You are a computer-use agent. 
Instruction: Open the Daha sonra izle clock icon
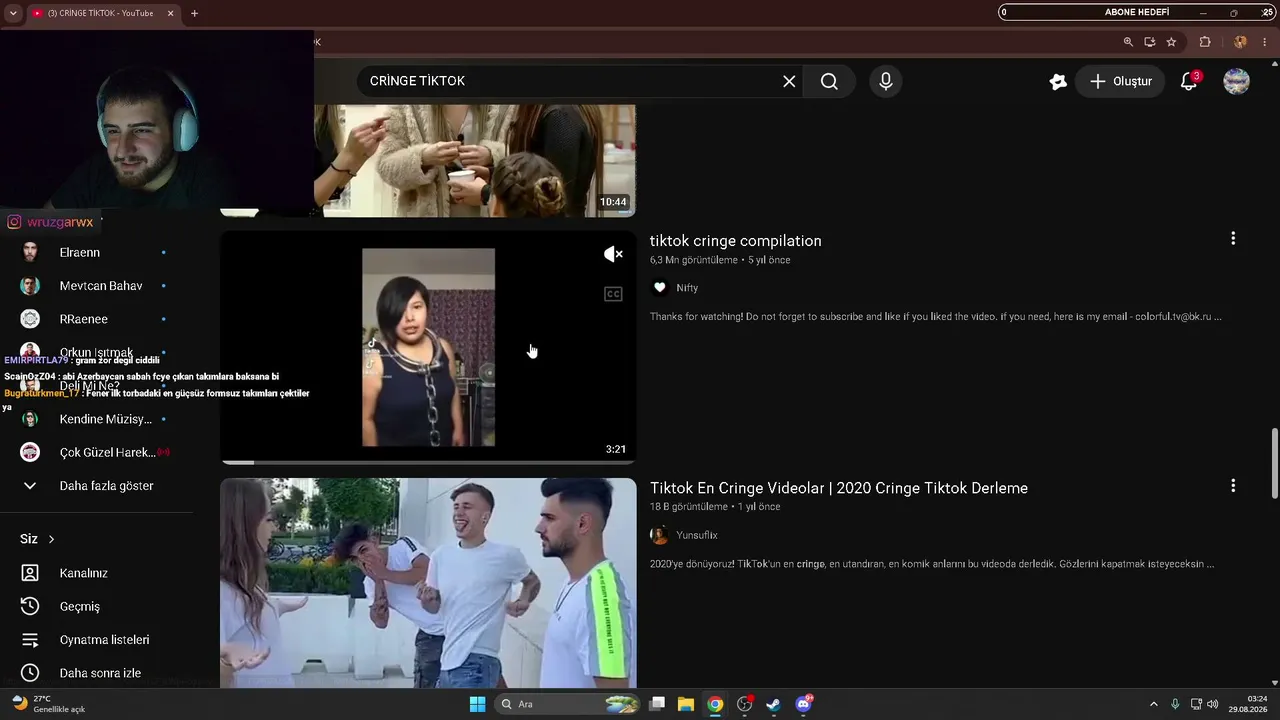[30, 673]
